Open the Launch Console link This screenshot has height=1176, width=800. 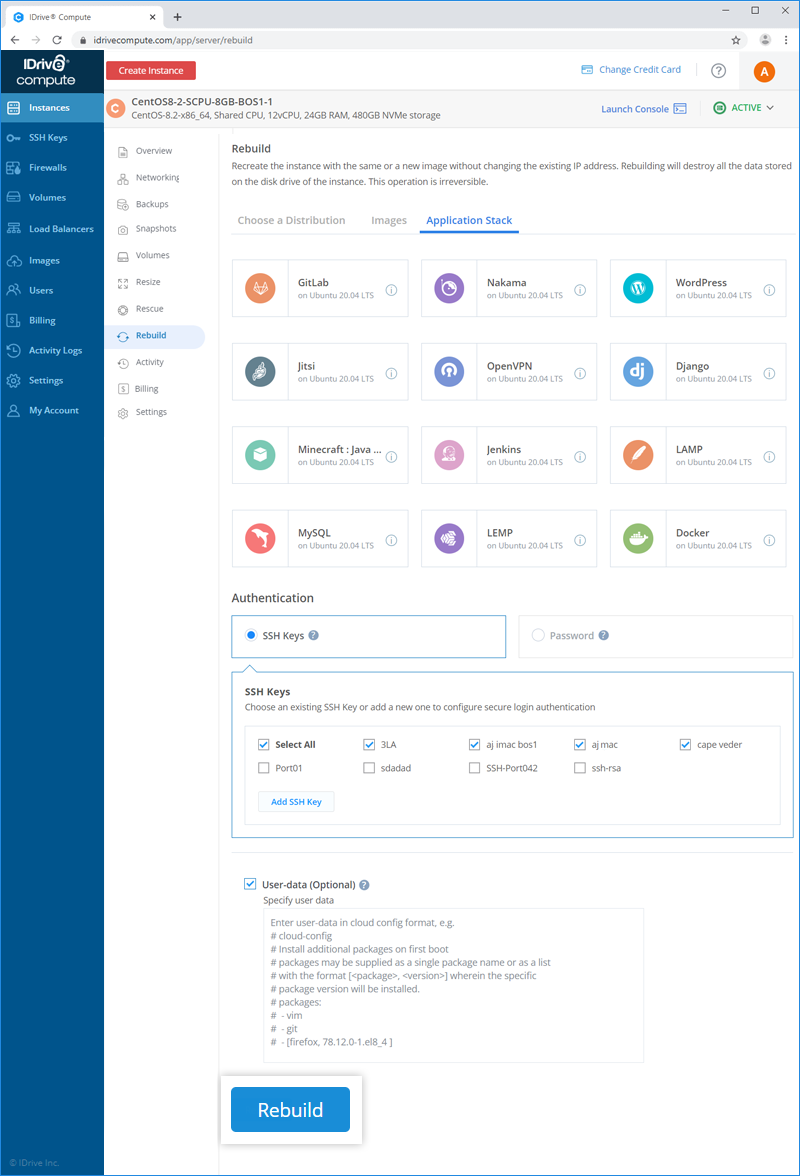[643, 109]
